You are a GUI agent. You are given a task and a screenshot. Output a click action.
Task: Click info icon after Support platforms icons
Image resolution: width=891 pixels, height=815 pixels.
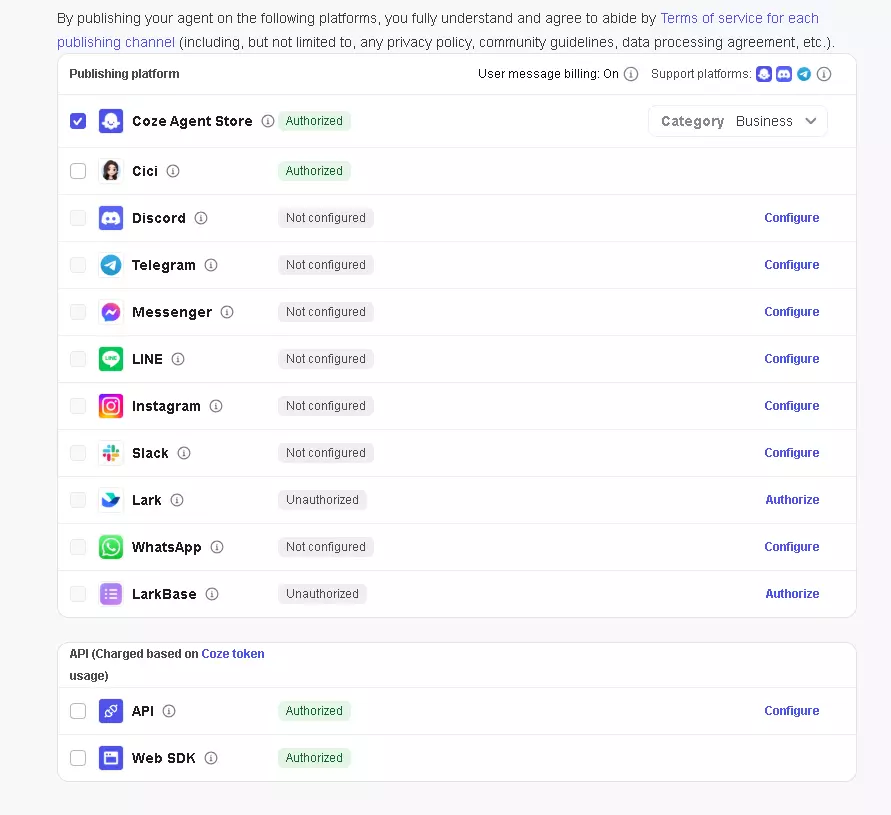[x=824, y=74]
